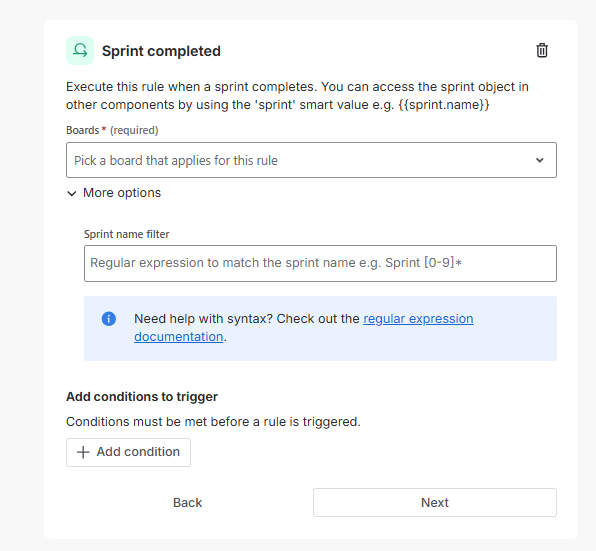The width and height of the screenshot is (596, 551).
Task: Proceed with the Next button
Action: [435, 502]
